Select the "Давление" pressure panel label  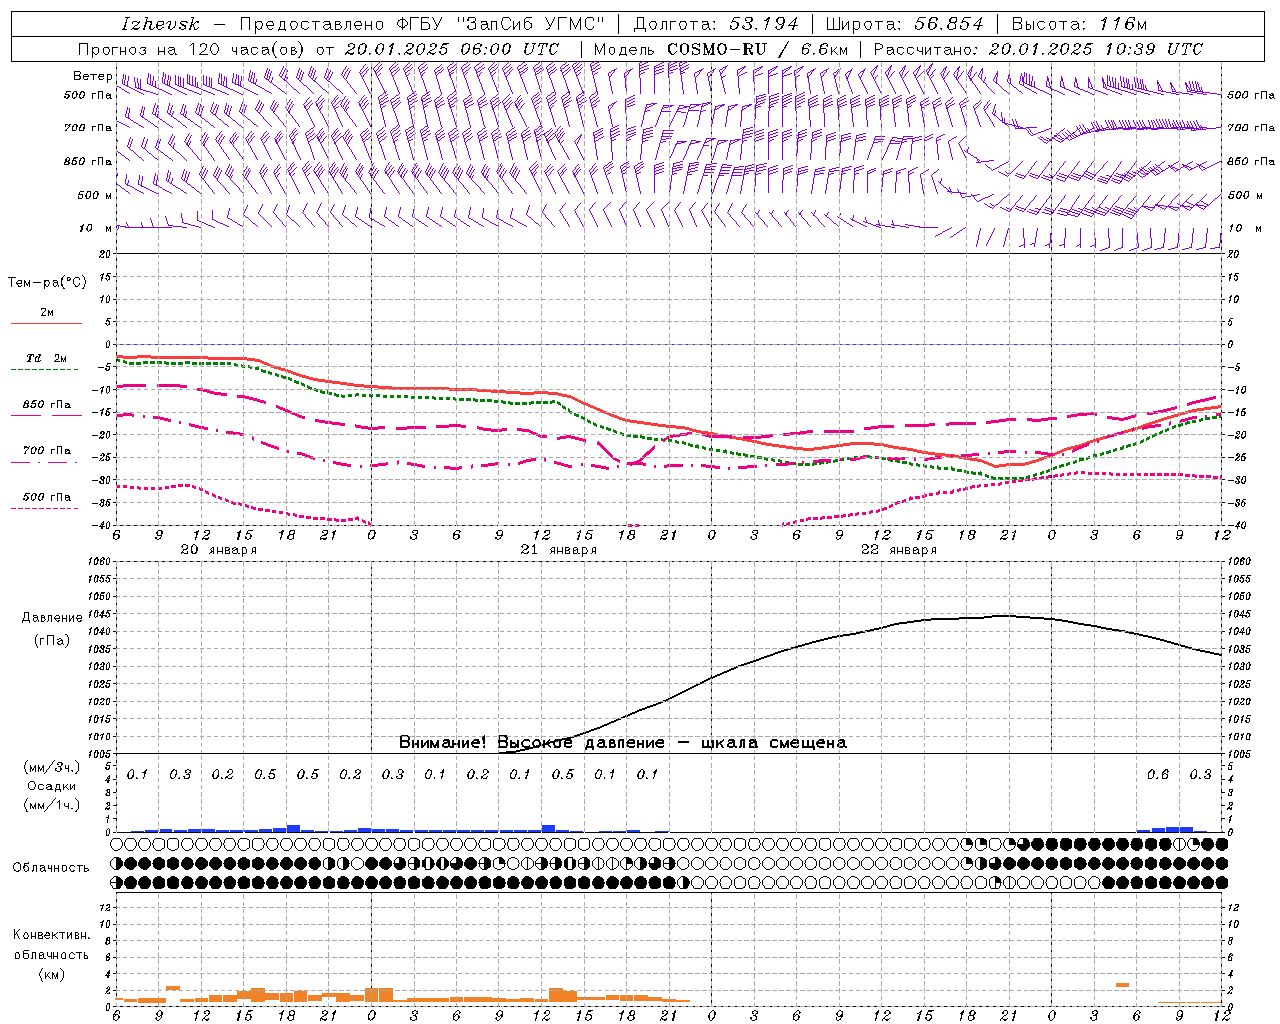coord(52,618)
